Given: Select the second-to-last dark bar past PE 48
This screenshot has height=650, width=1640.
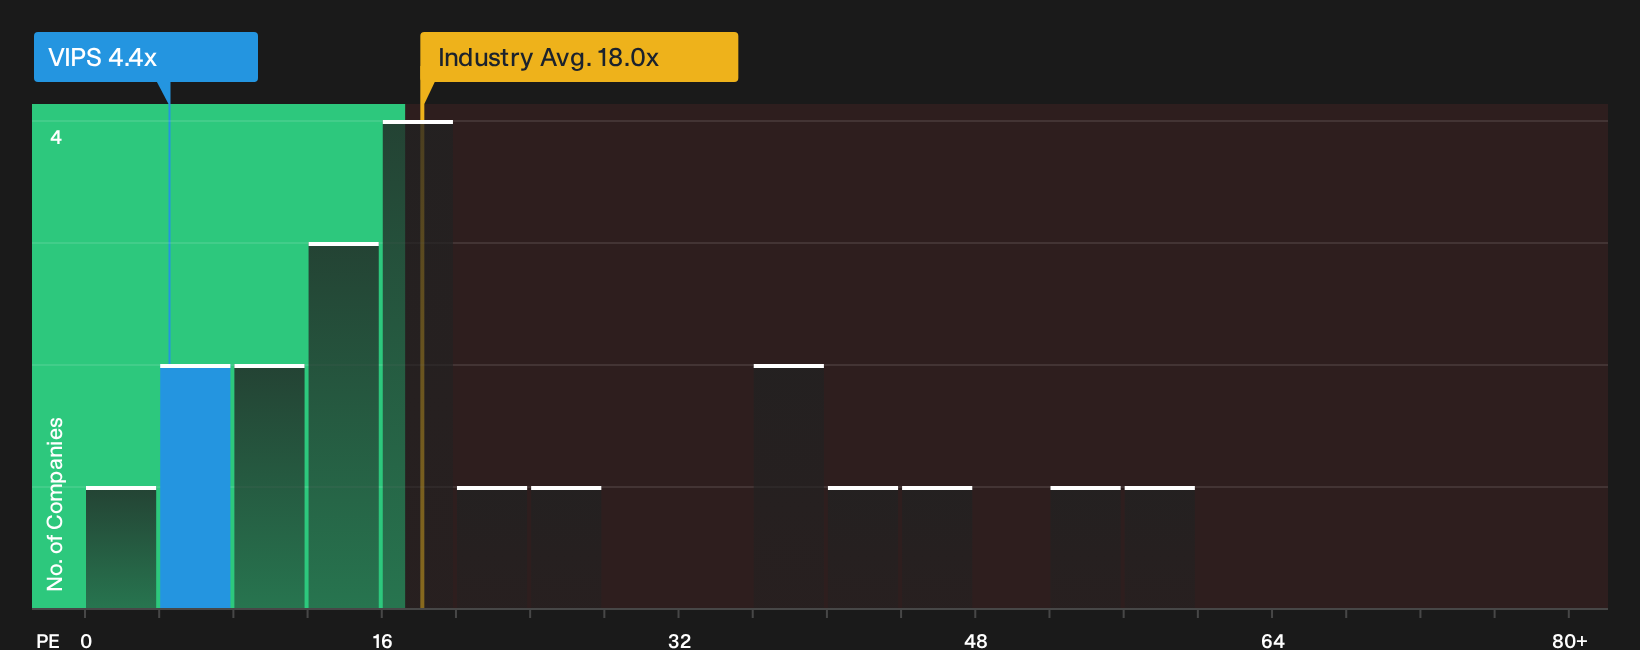Looking at the screenshot, I should pyautogui.click(x=1086, y=548).
